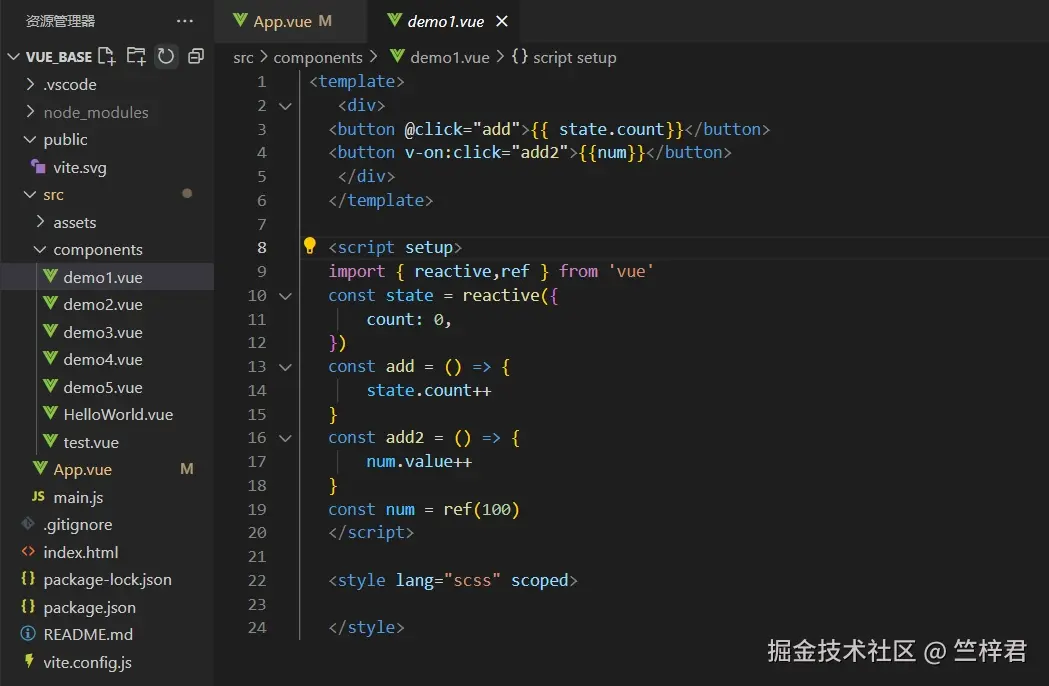Collapse all folders in explorer

pyautogui.click(x=195, y=56)
